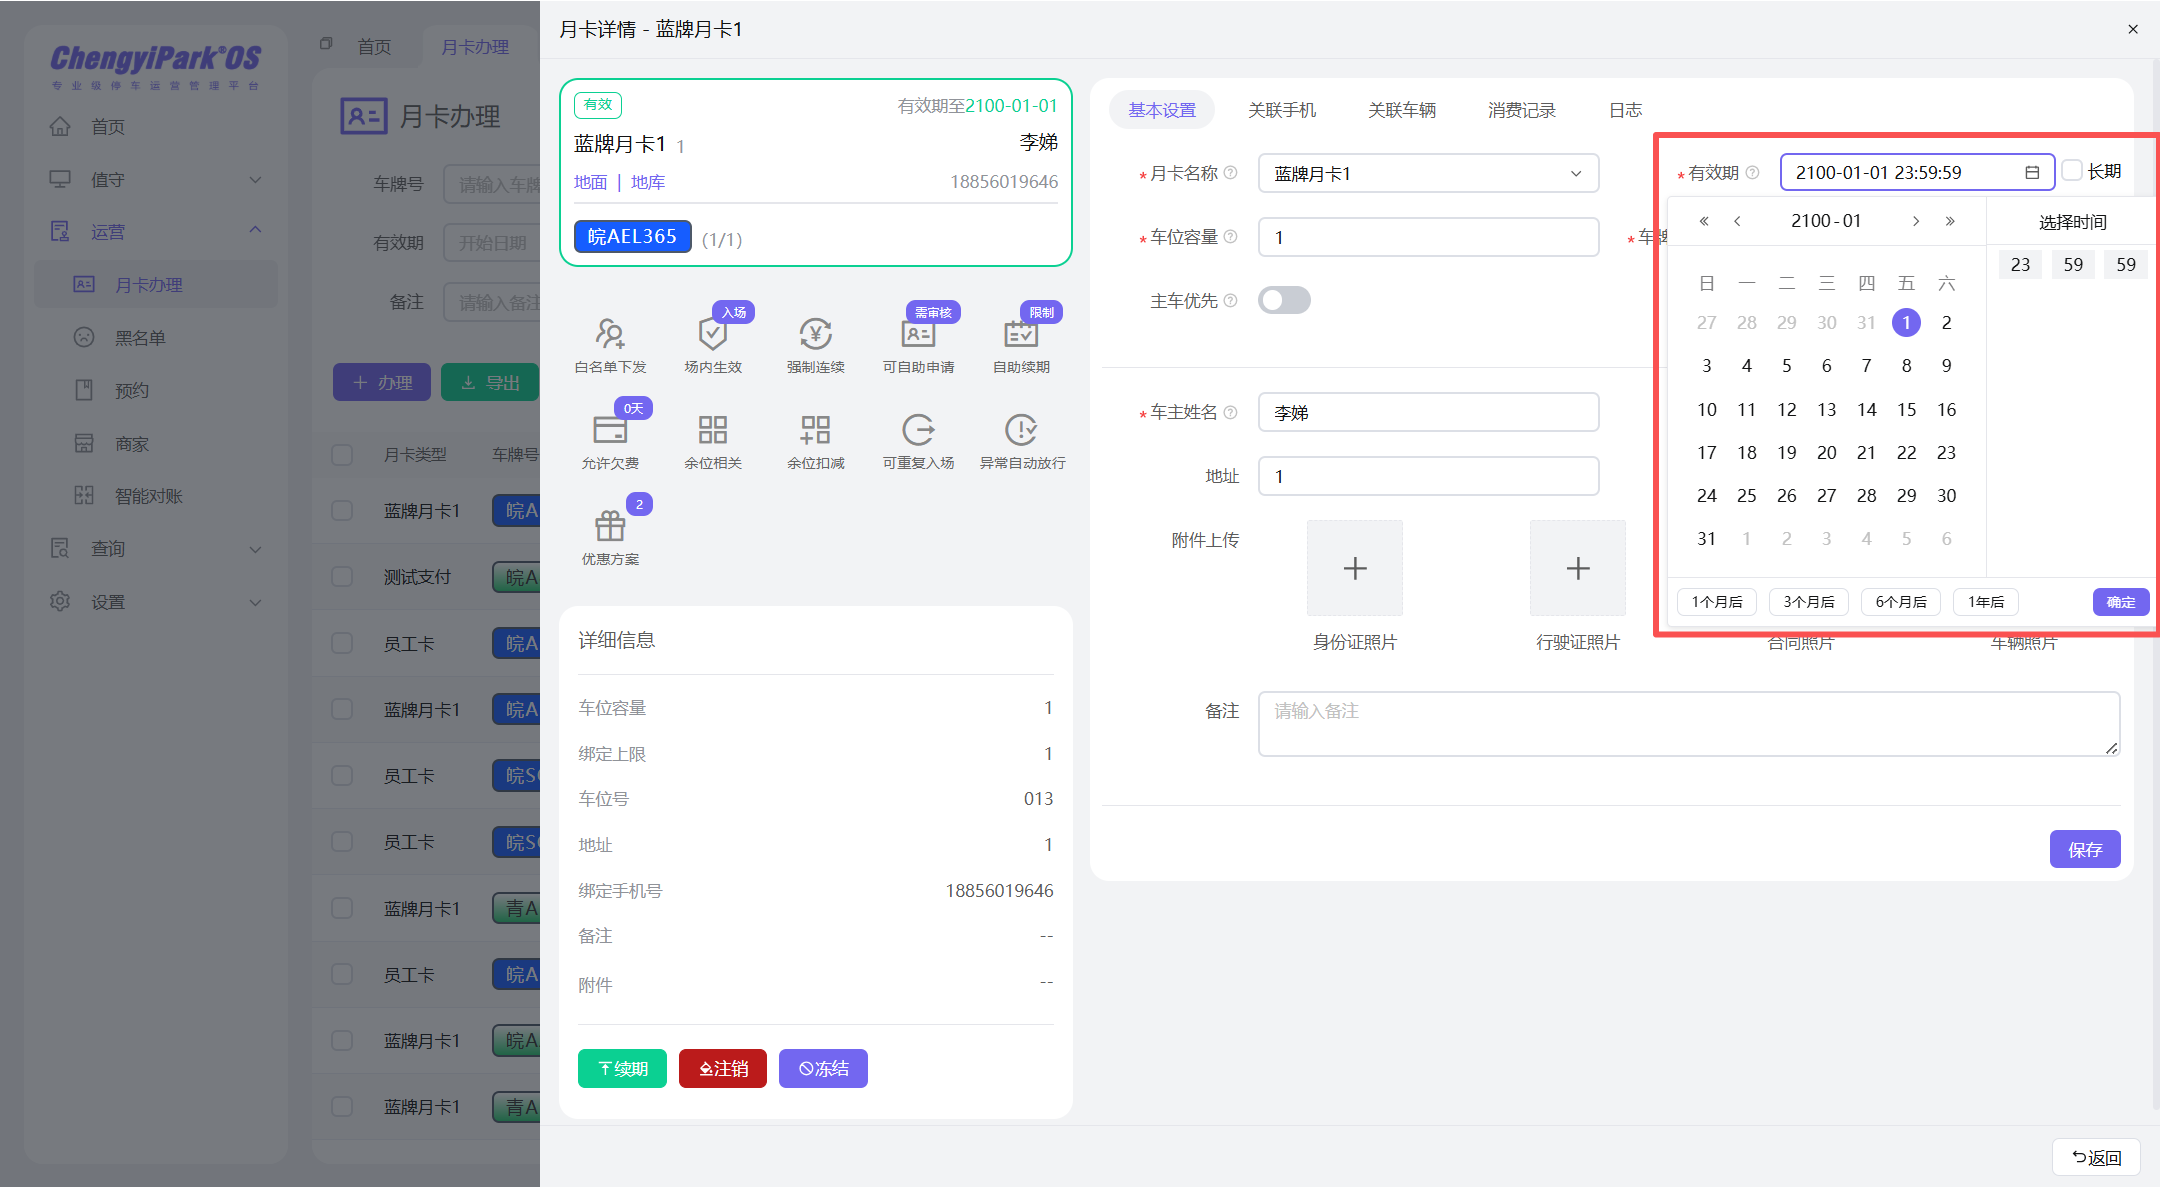
Task: Click the 可重复入场 re-entry icon
Action: click(x=918, y=430)
